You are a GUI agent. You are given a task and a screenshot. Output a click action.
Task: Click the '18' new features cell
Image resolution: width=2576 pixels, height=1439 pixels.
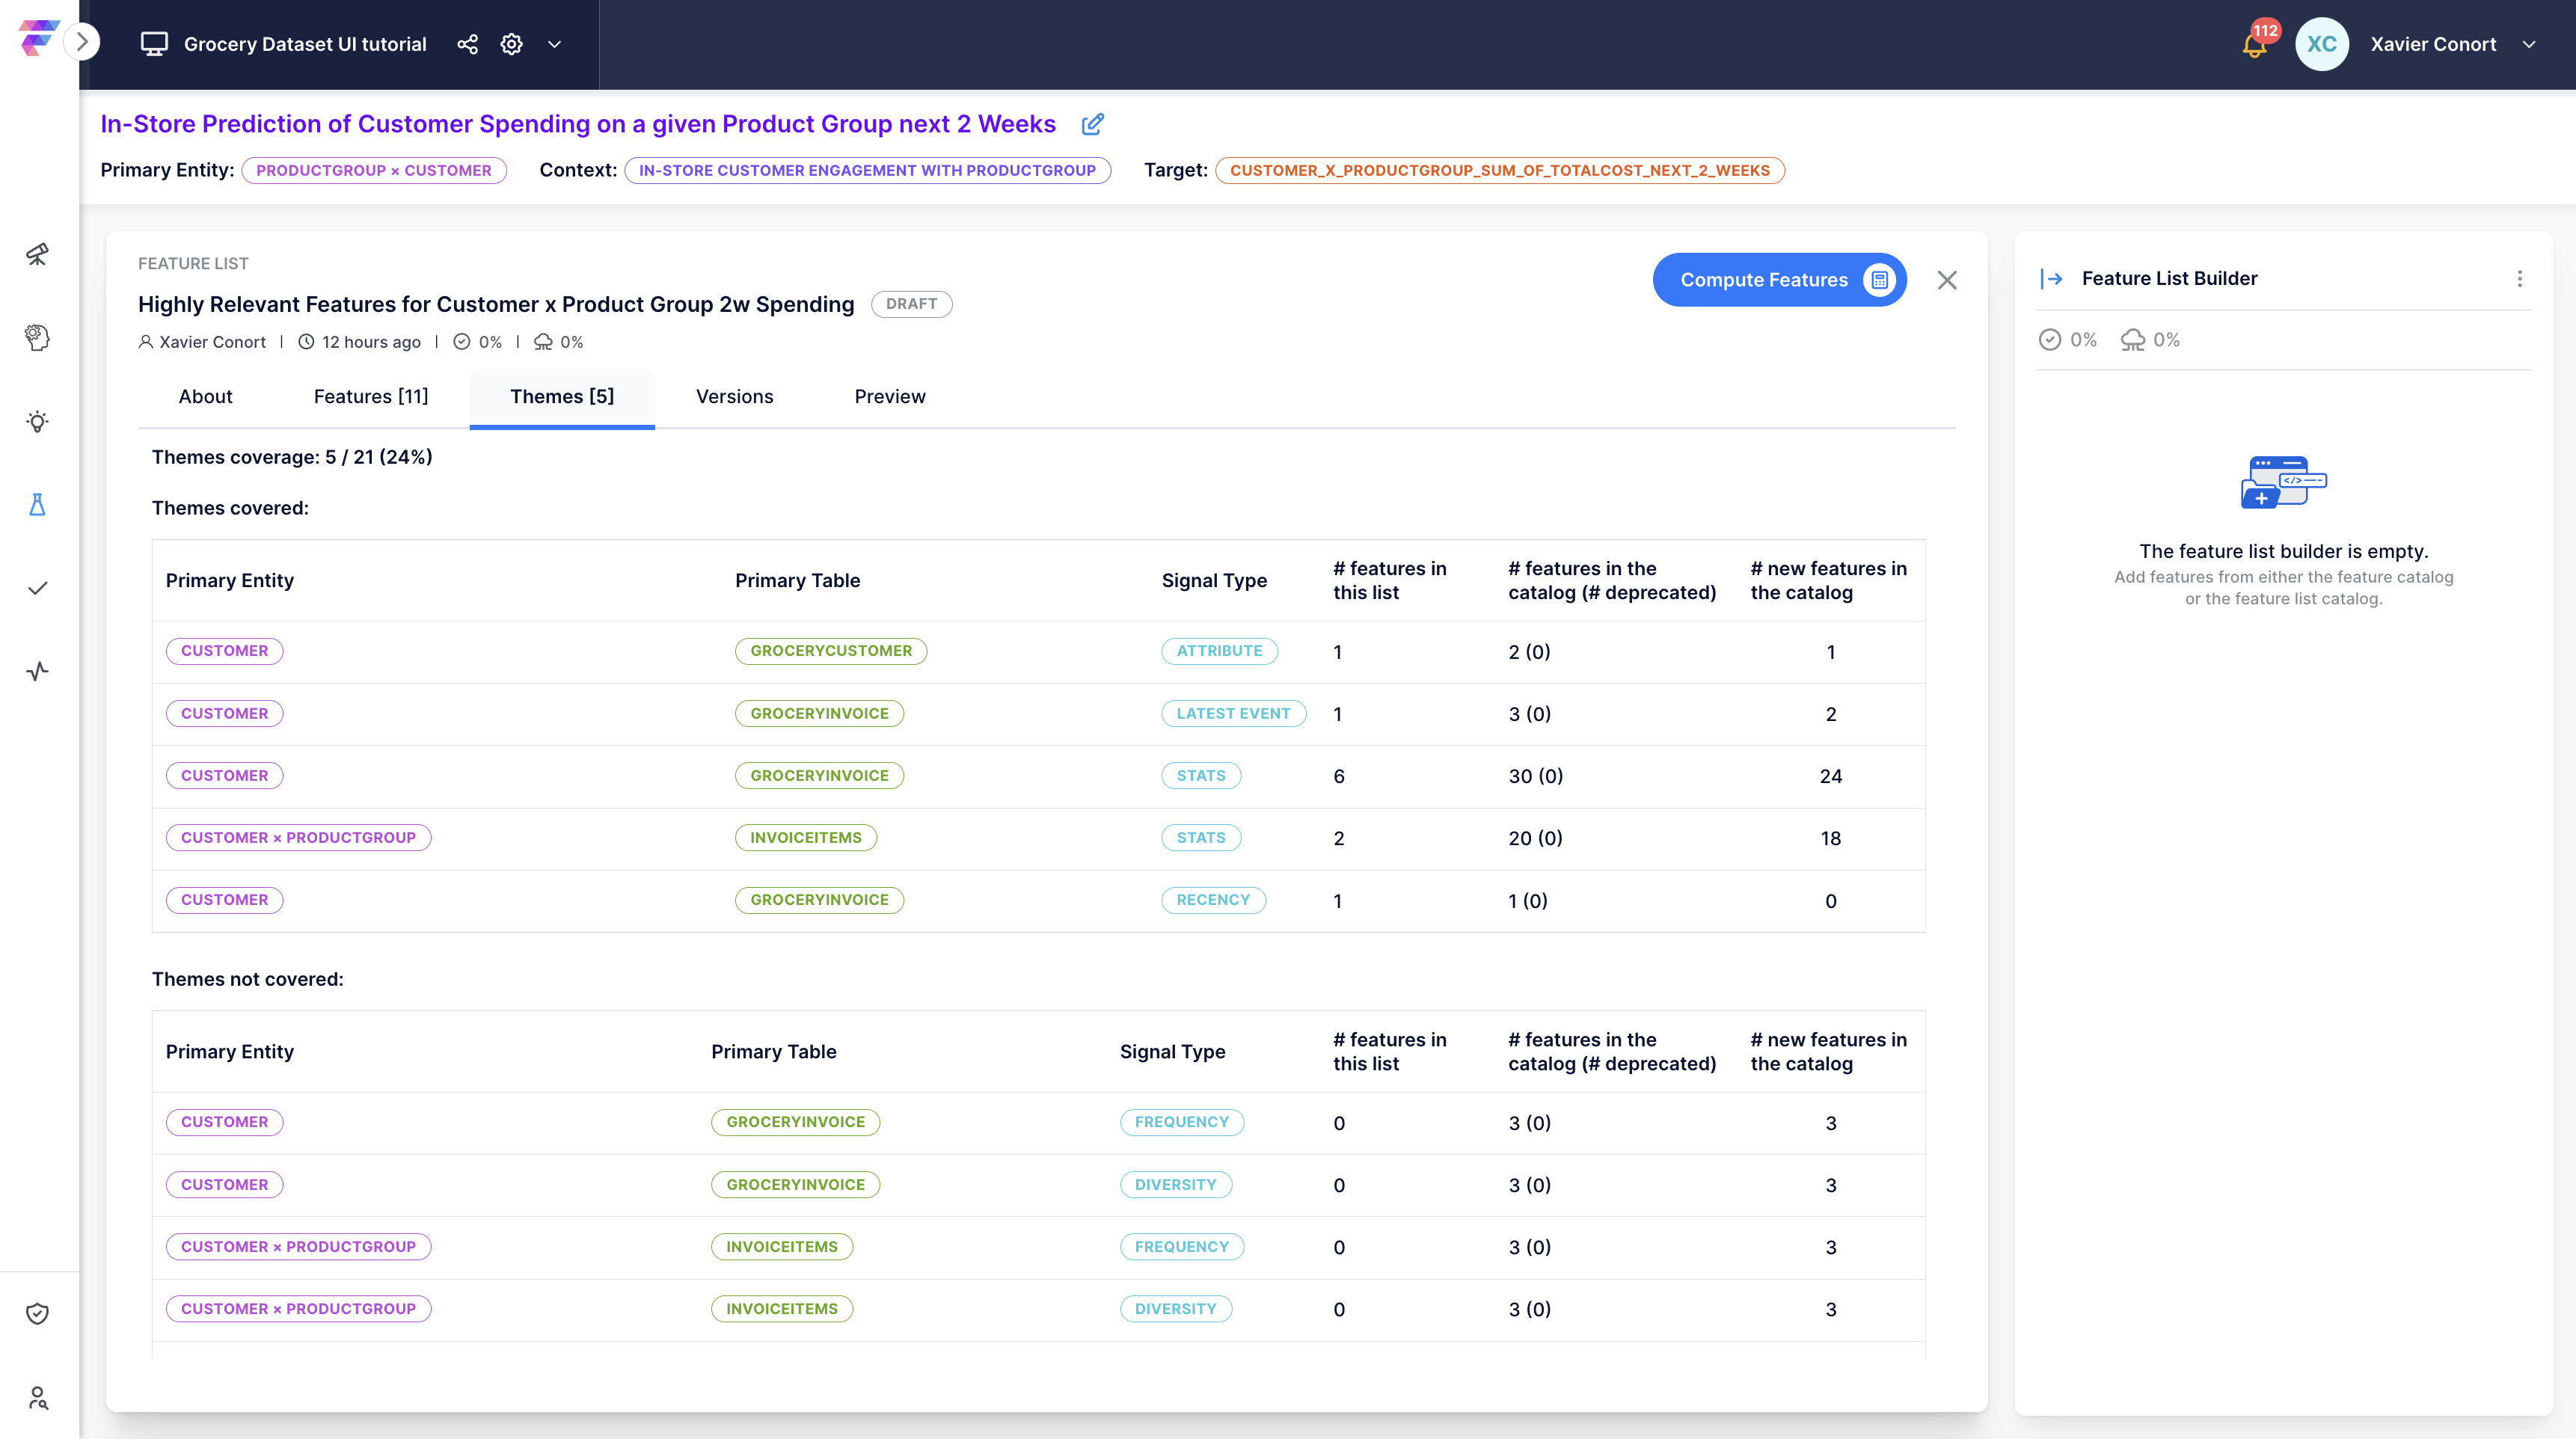1830,838
